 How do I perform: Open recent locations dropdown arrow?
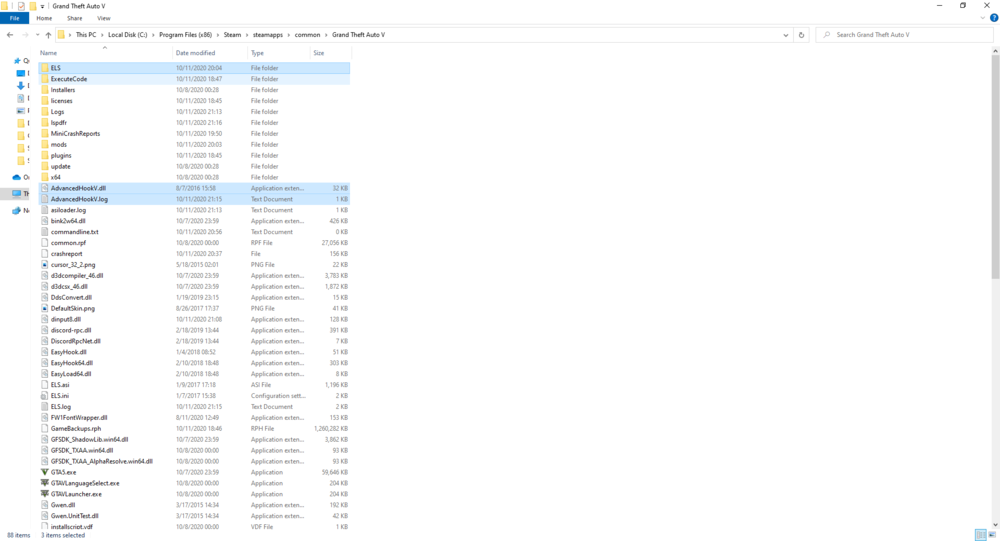point(38,35)
